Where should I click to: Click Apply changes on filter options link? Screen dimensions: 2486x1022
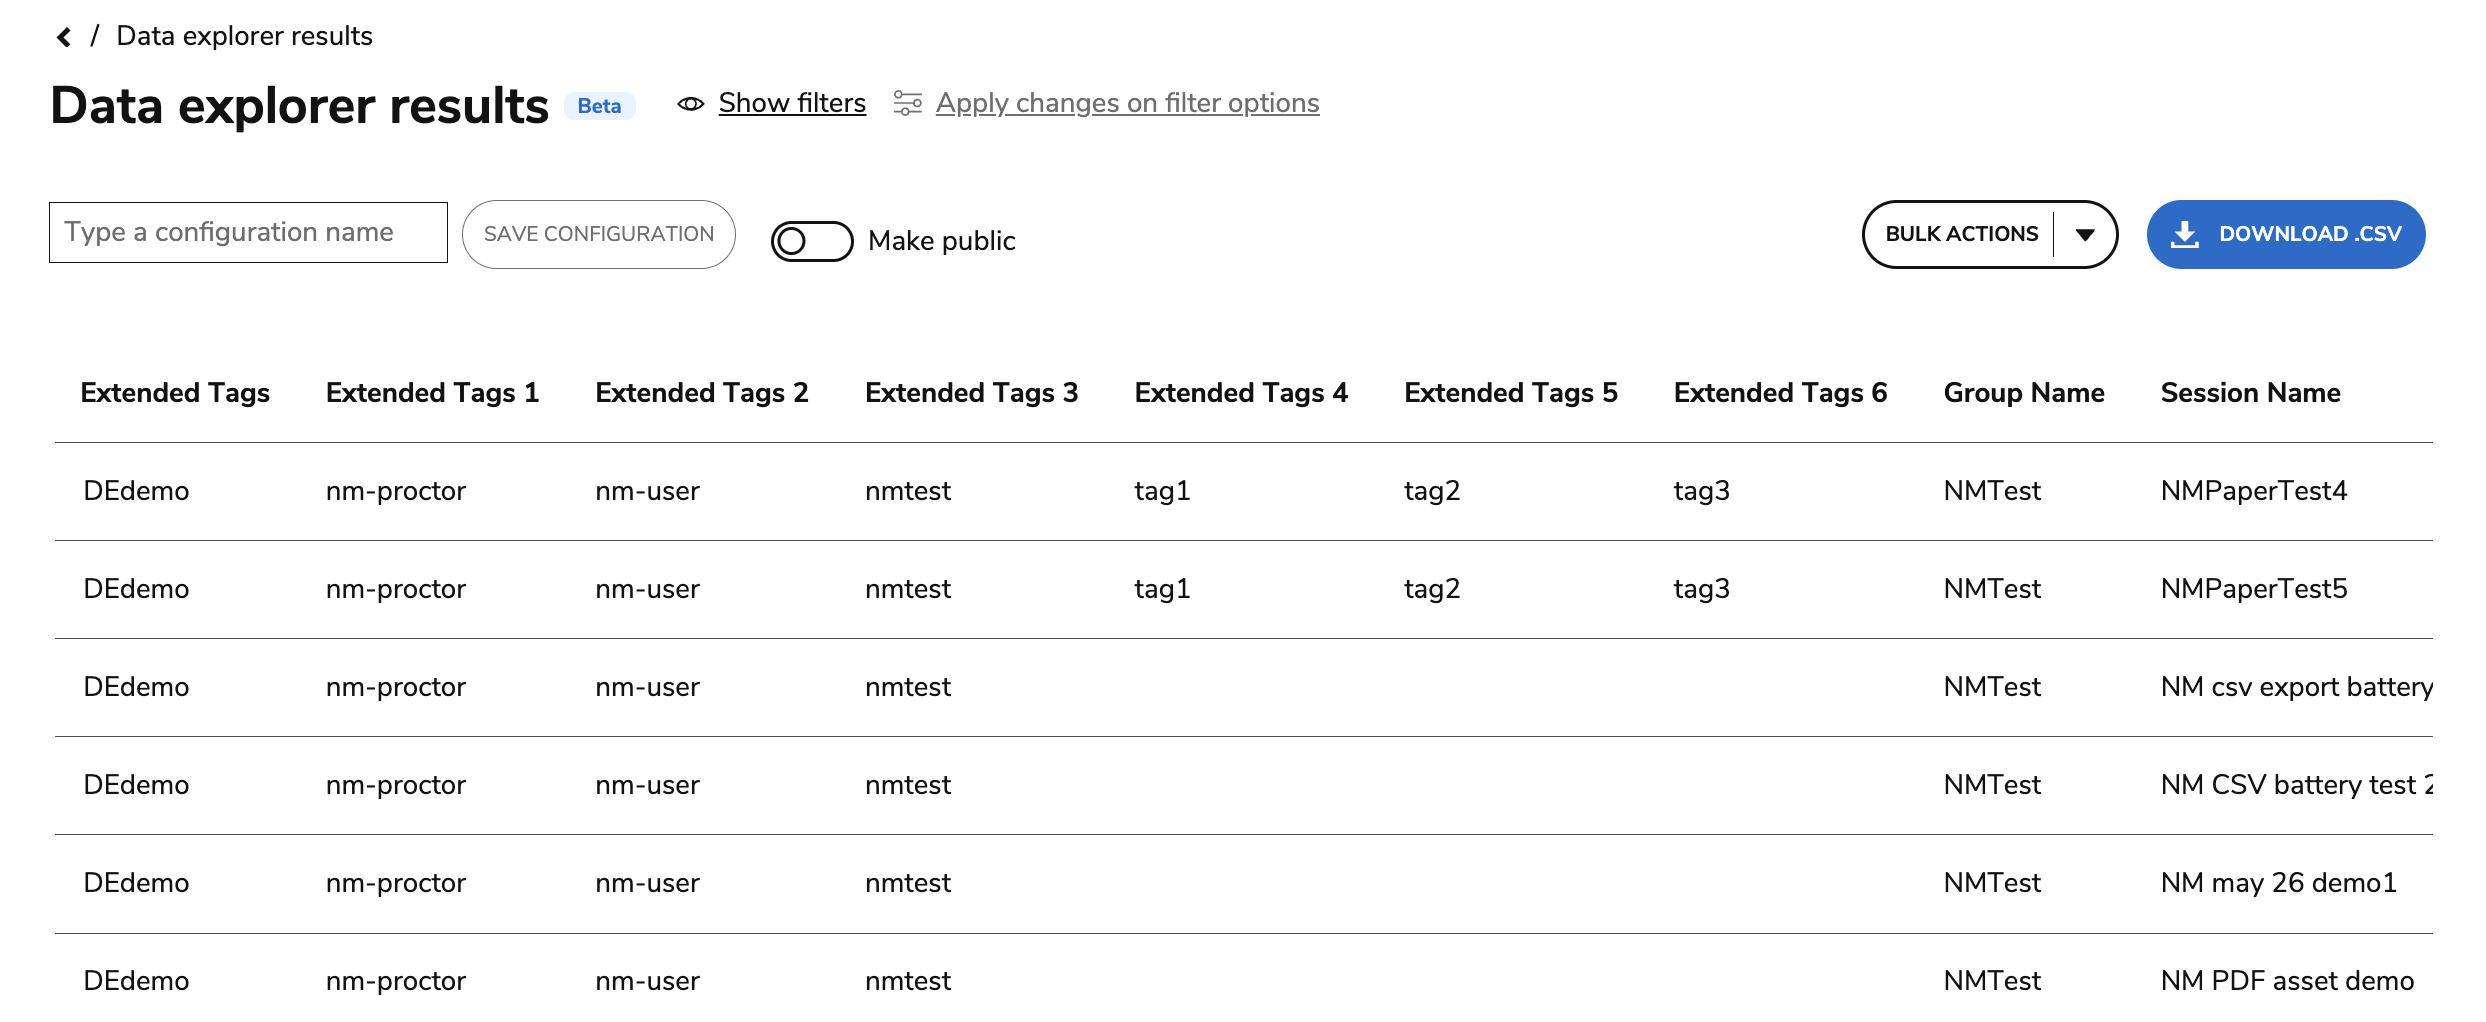(1127, 103)
